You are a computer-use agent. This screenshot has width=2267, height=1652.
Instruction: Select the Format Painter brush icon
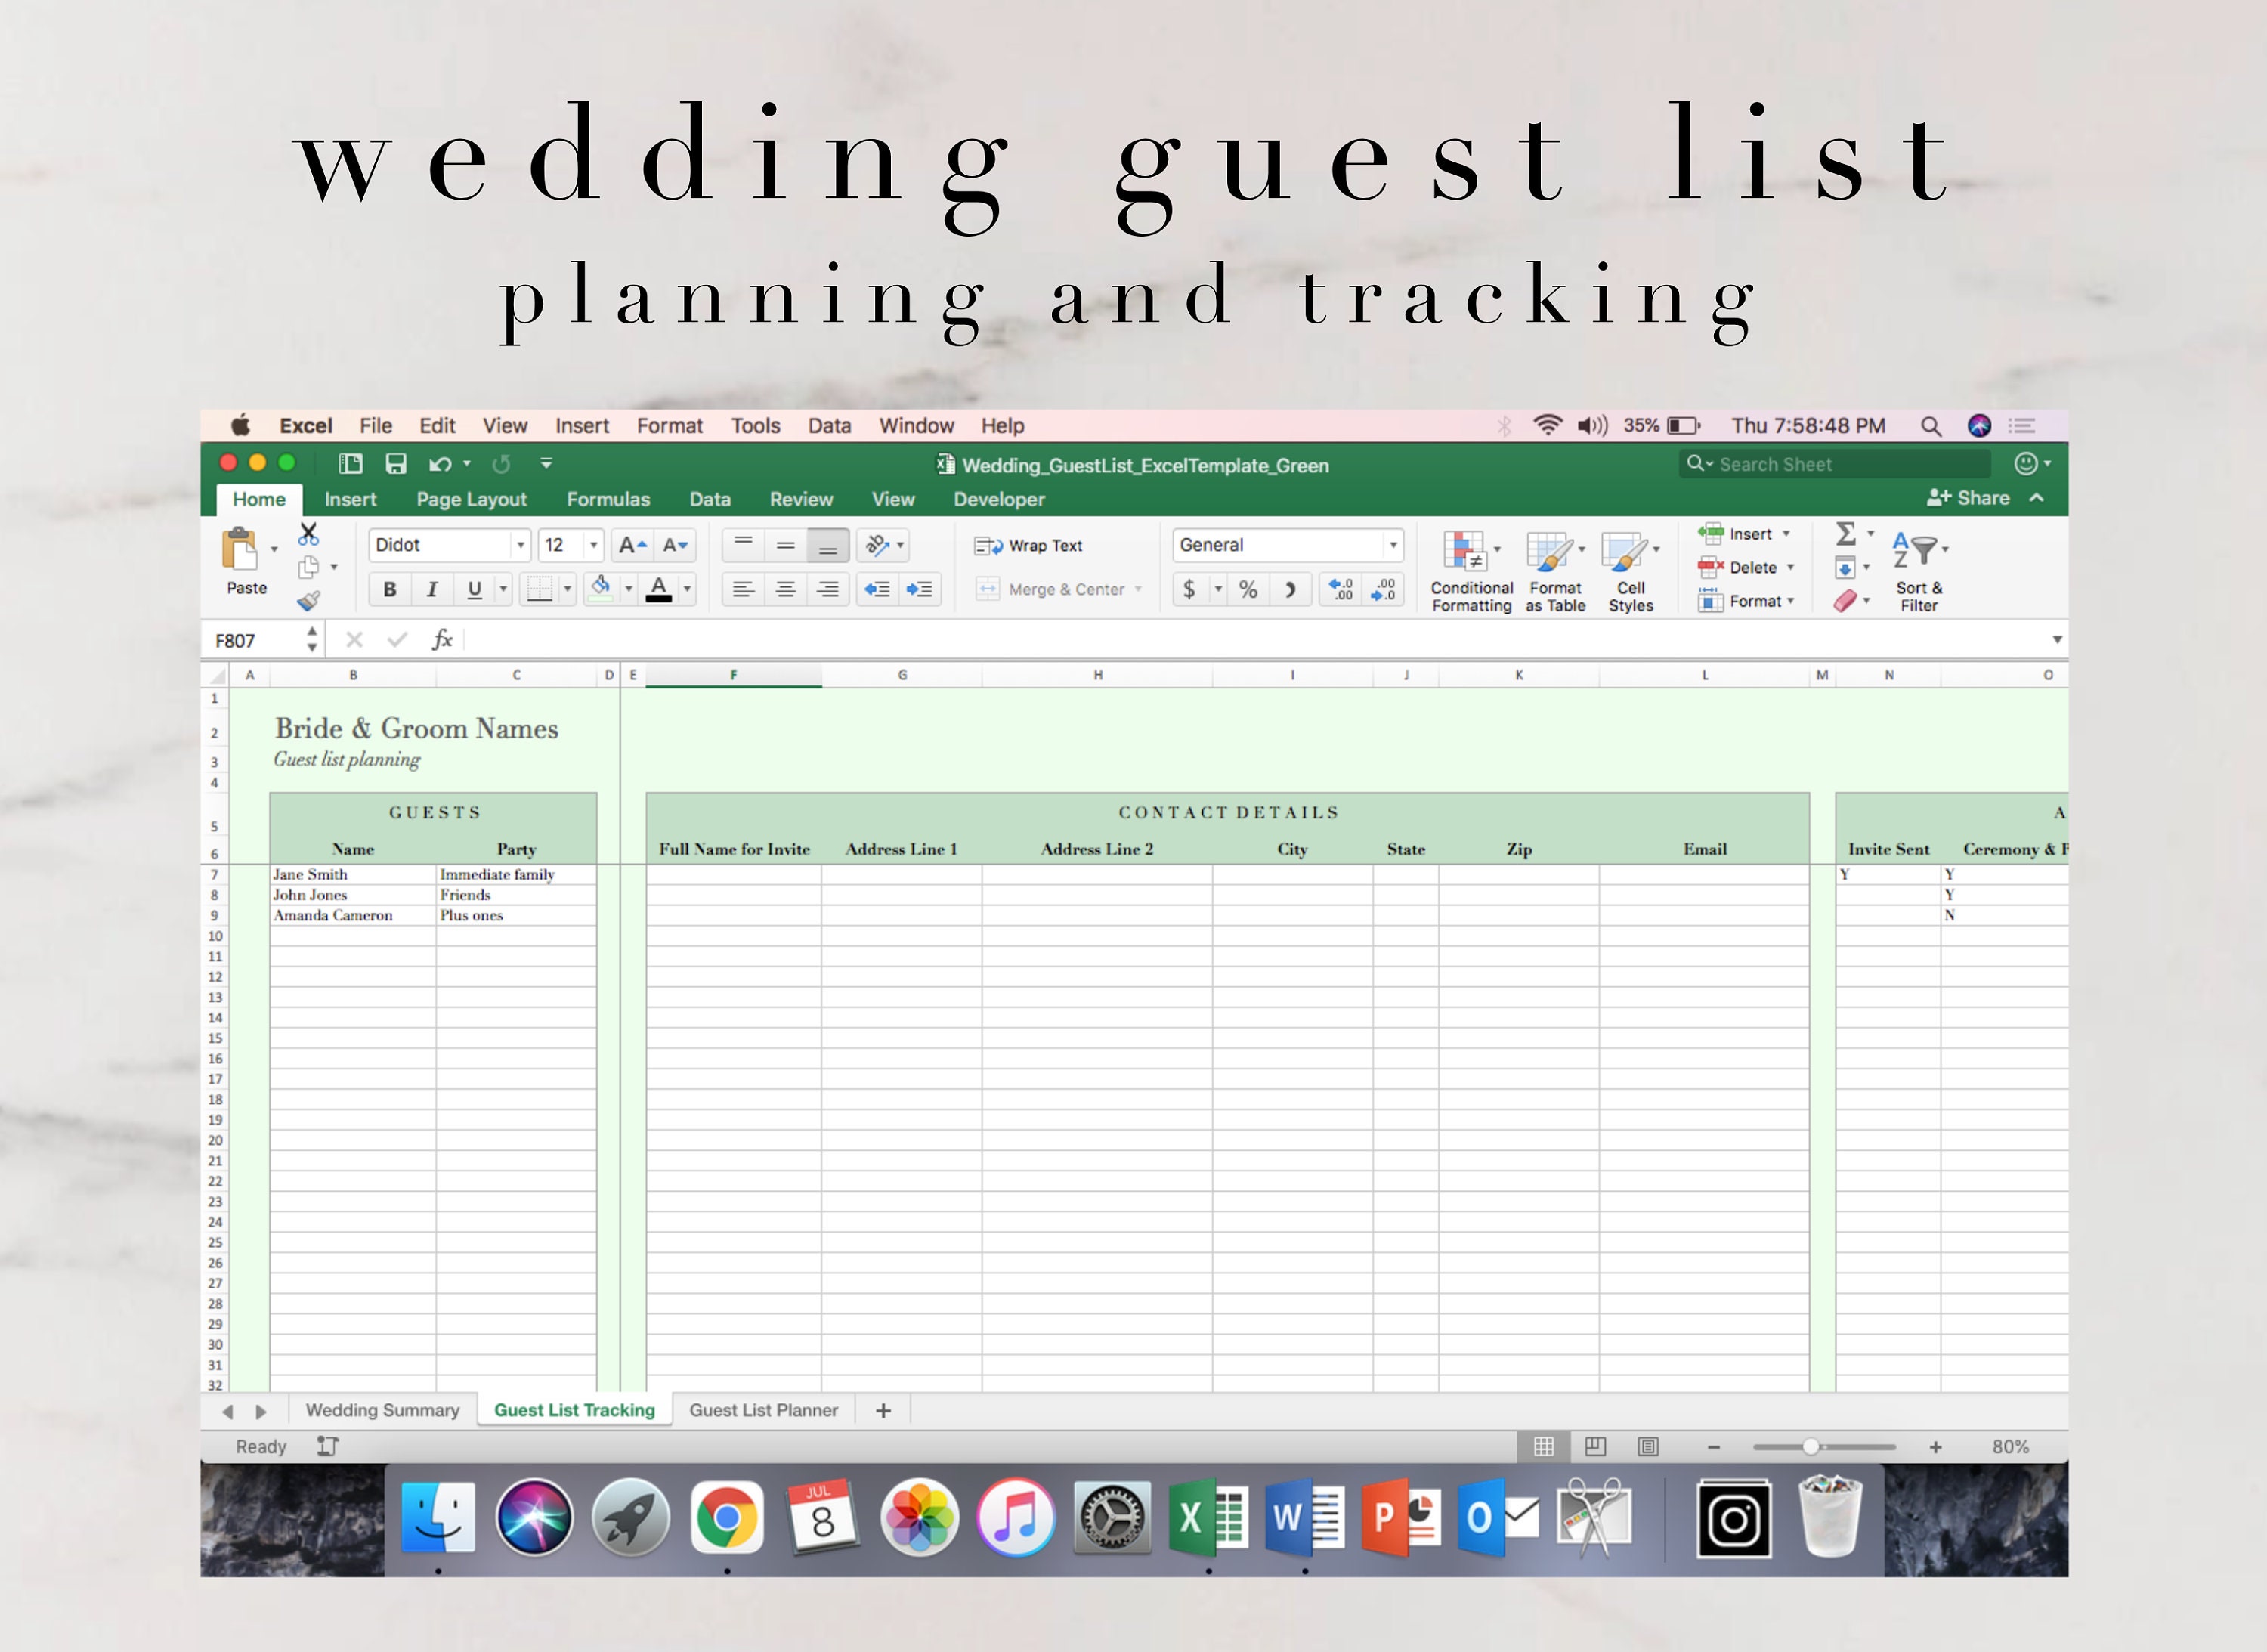[x=310, y=601]
